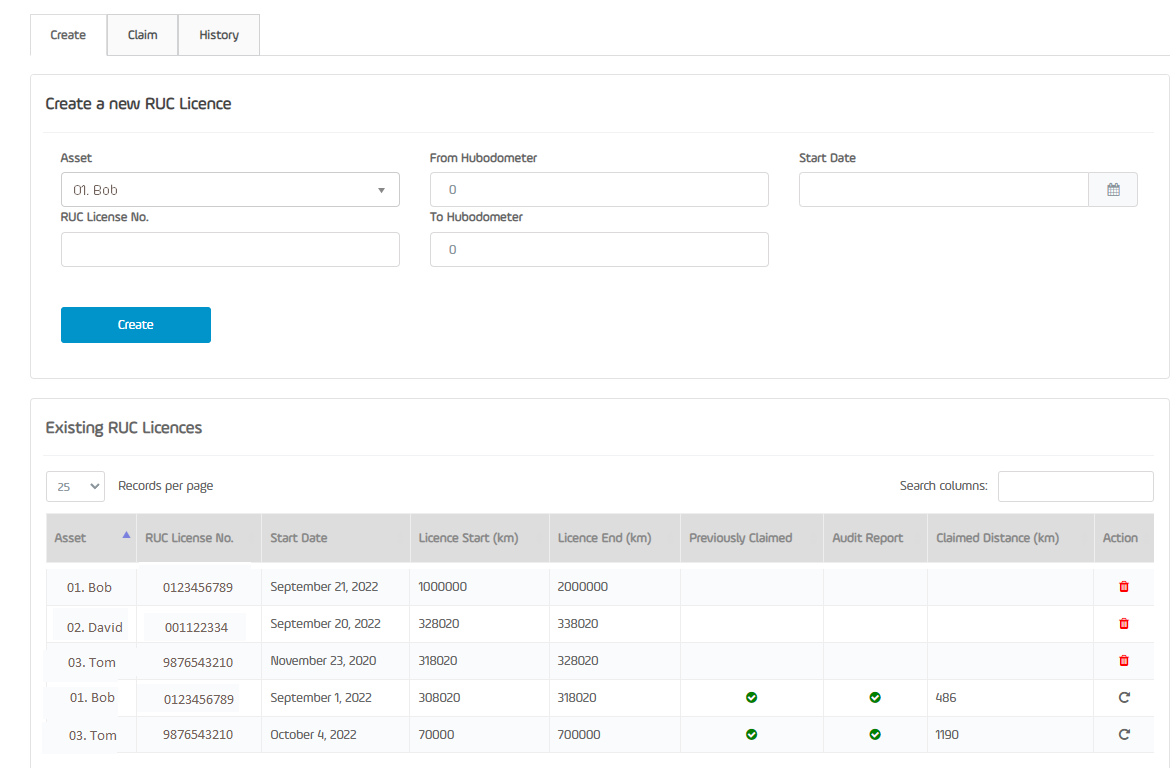The height and width of the screenshot is (768, 1172).
Task: Click the September 20, 2022 start date
Action: tap(325, 624)
